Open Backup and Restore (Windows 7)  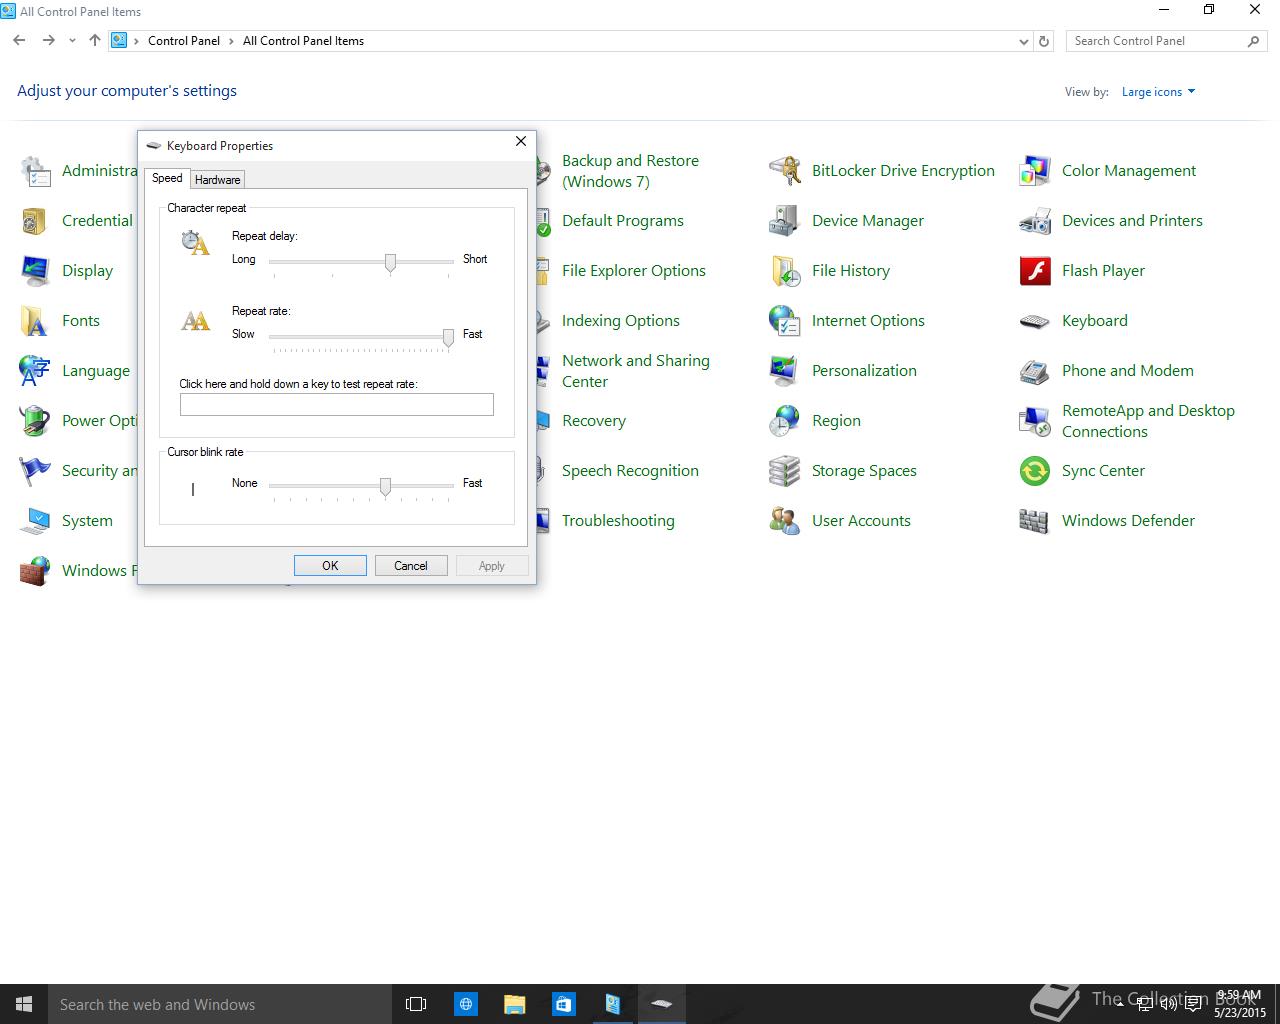(x=630, y=171)
